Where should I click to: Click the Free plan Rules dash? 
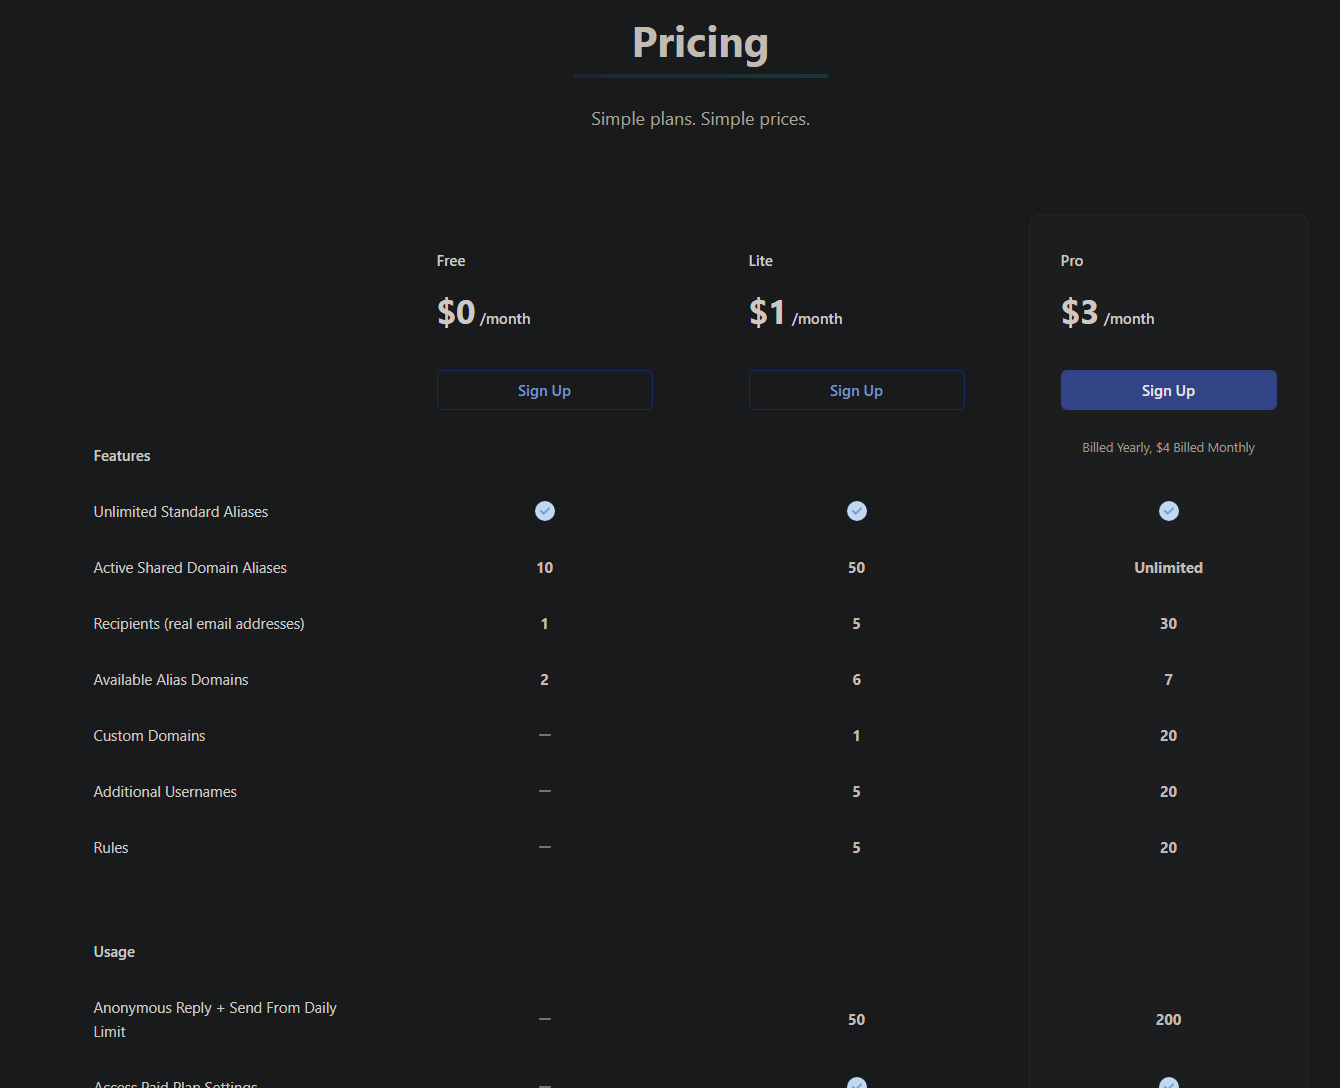[x=544, y=847]
